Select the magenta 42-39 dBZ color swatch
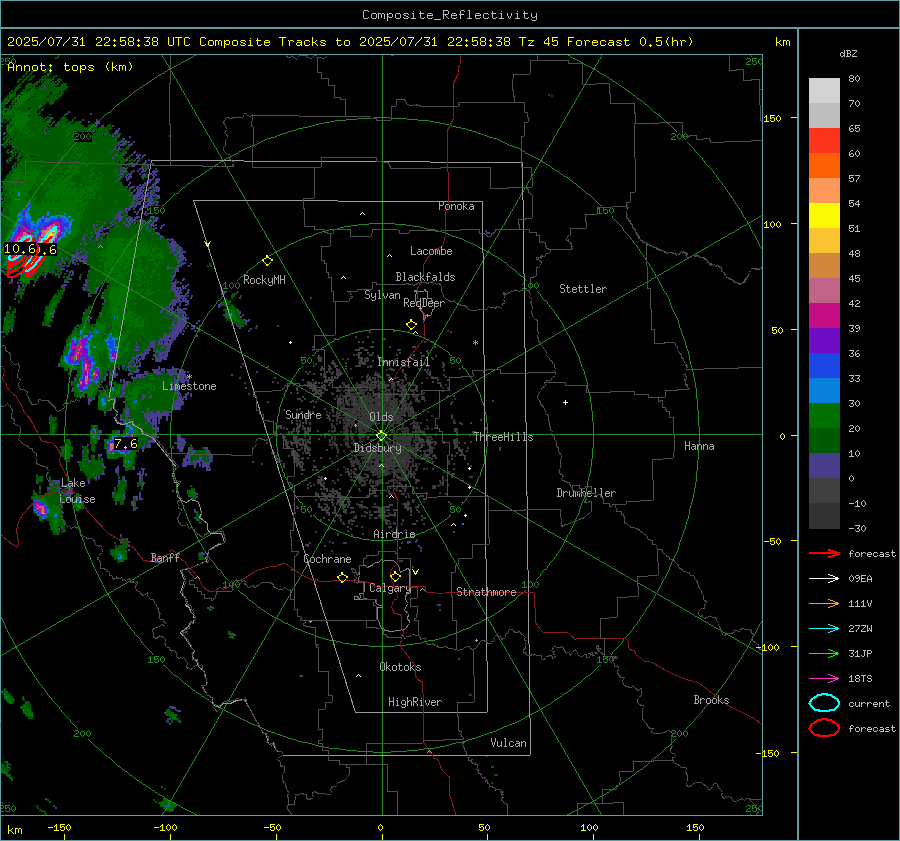Screen dimensions: 900x841 [824, 316]
